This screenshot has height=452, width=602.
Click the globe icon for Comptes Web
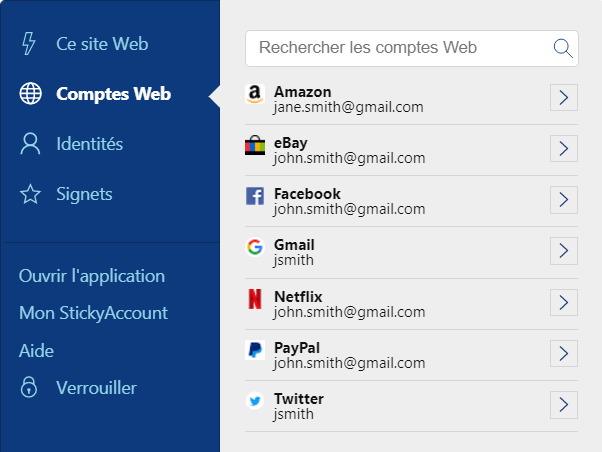pyautogui.click(x=31, y=93)
